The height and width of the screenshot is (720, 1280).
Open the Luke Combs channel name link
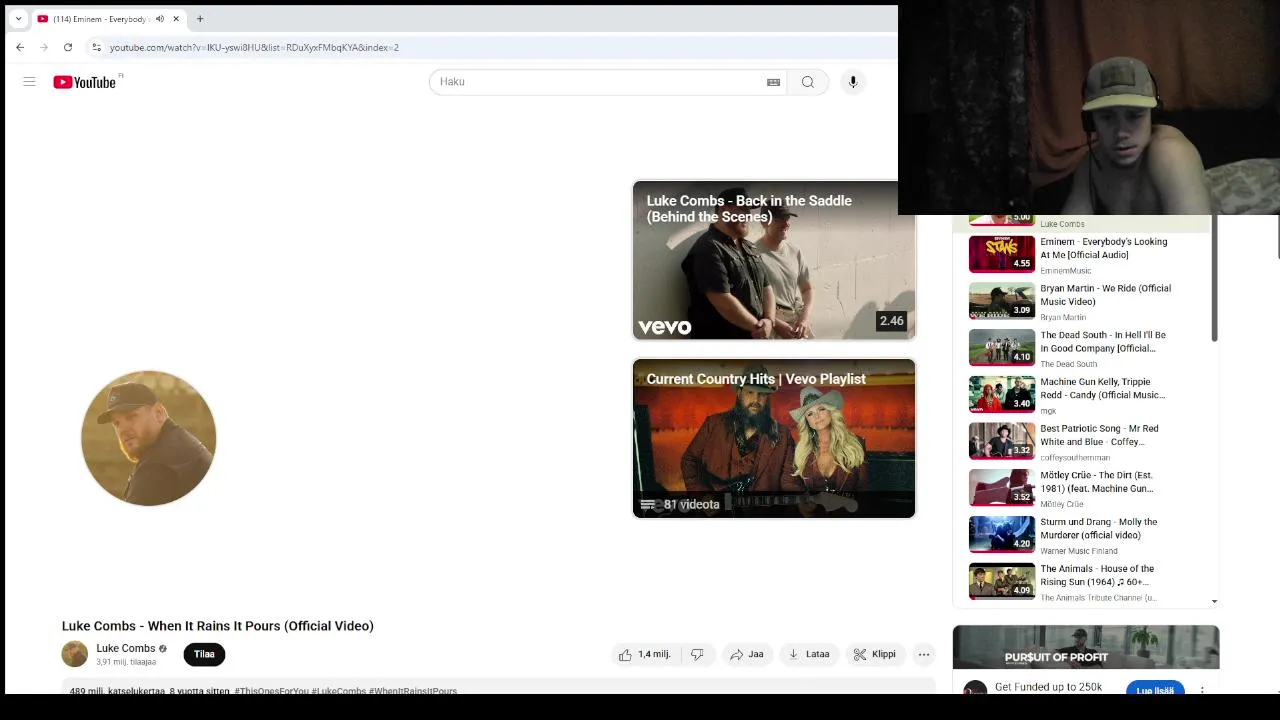(125, 648)
